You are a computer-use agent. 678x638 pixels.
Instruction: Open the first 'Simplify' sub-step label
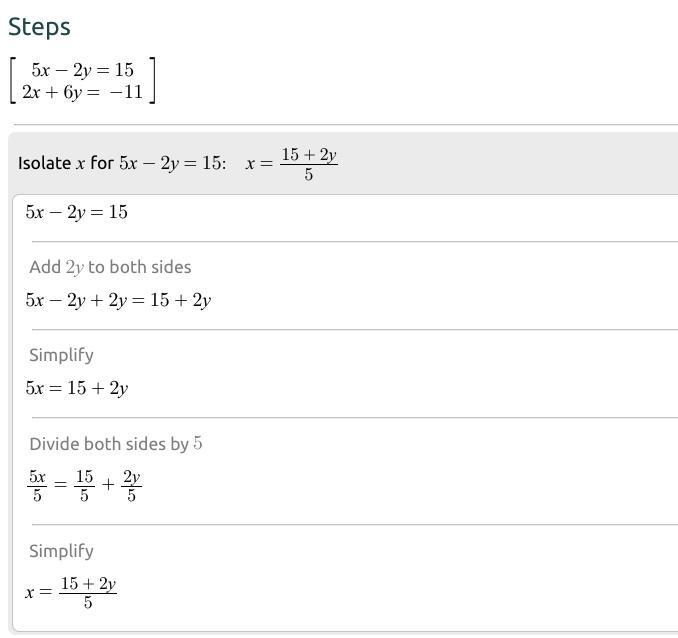point(61,355)
